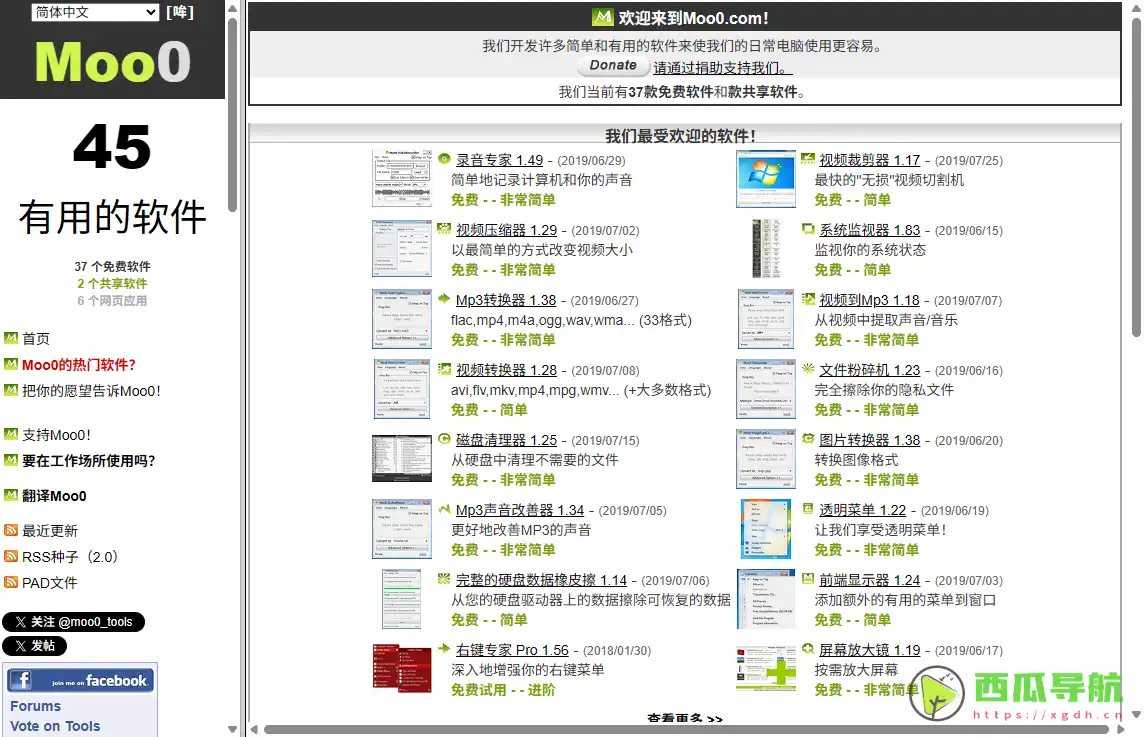Click the 关注 @moo0_tools button
Image resolution: width=1144 pixels, height=737 pixels.
[x=74, y=622]
